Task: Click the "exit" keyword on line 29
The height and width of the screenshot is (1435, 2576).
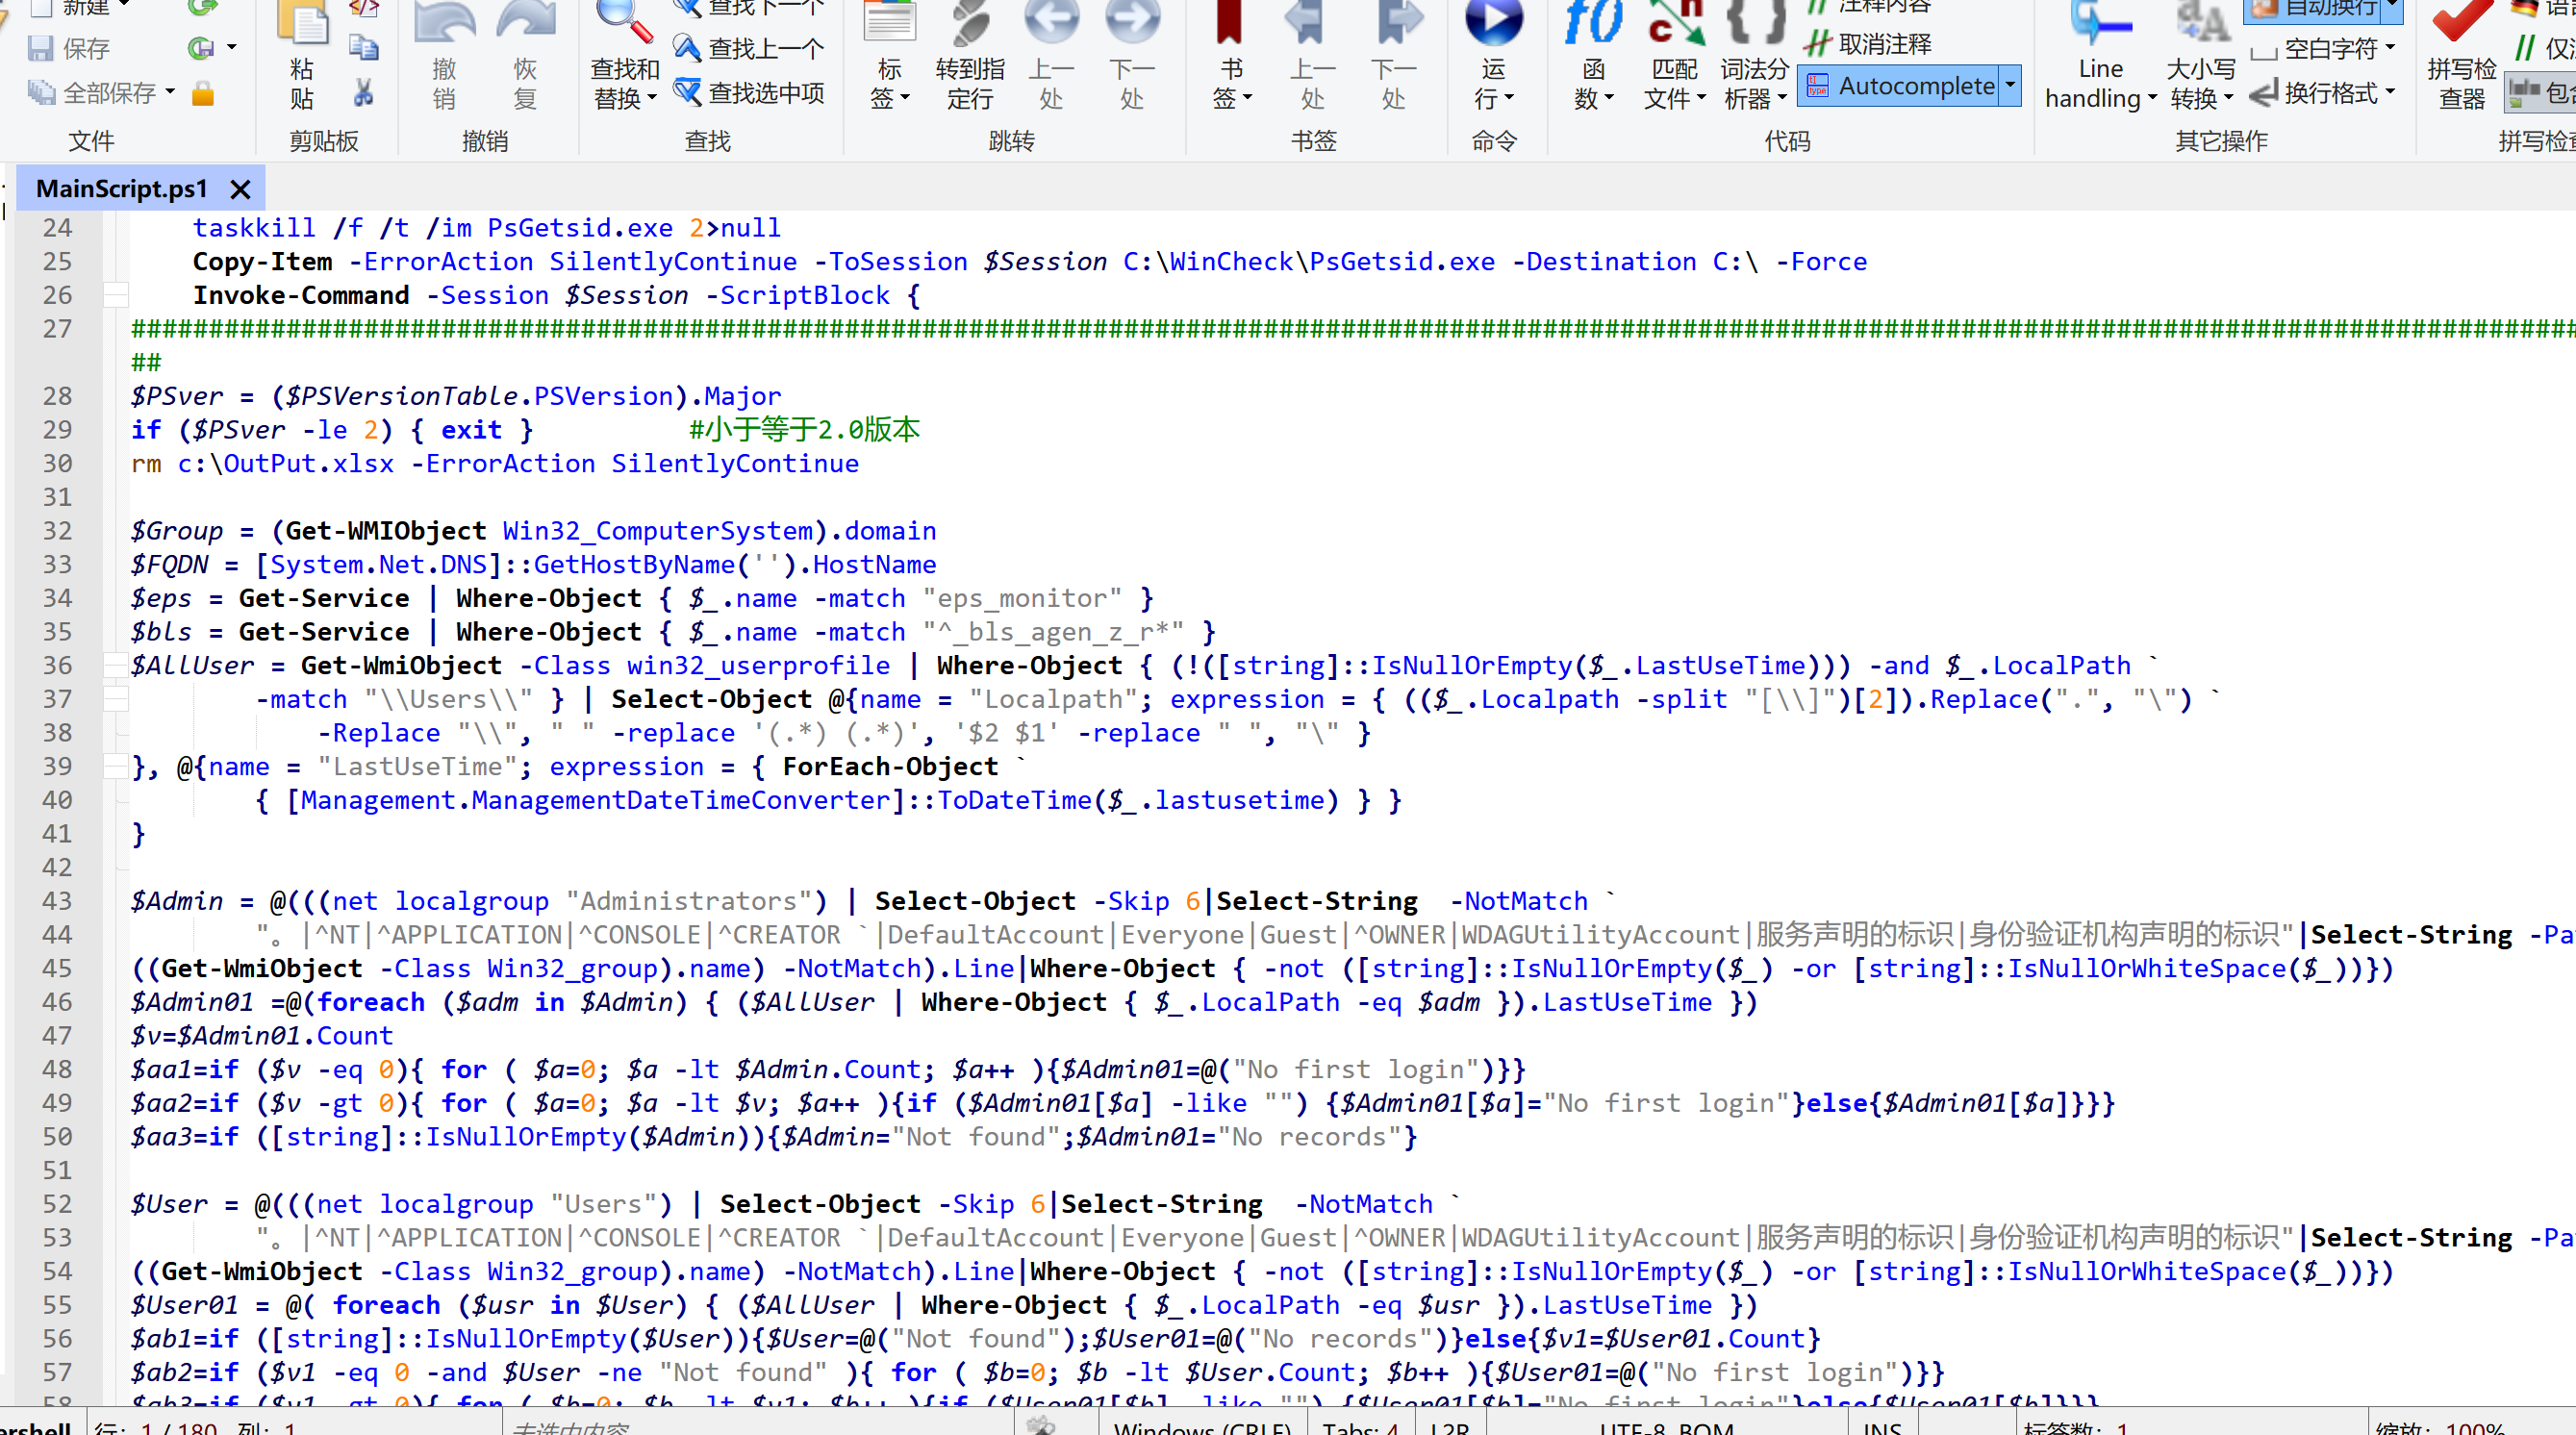Action: click(471, 430)
